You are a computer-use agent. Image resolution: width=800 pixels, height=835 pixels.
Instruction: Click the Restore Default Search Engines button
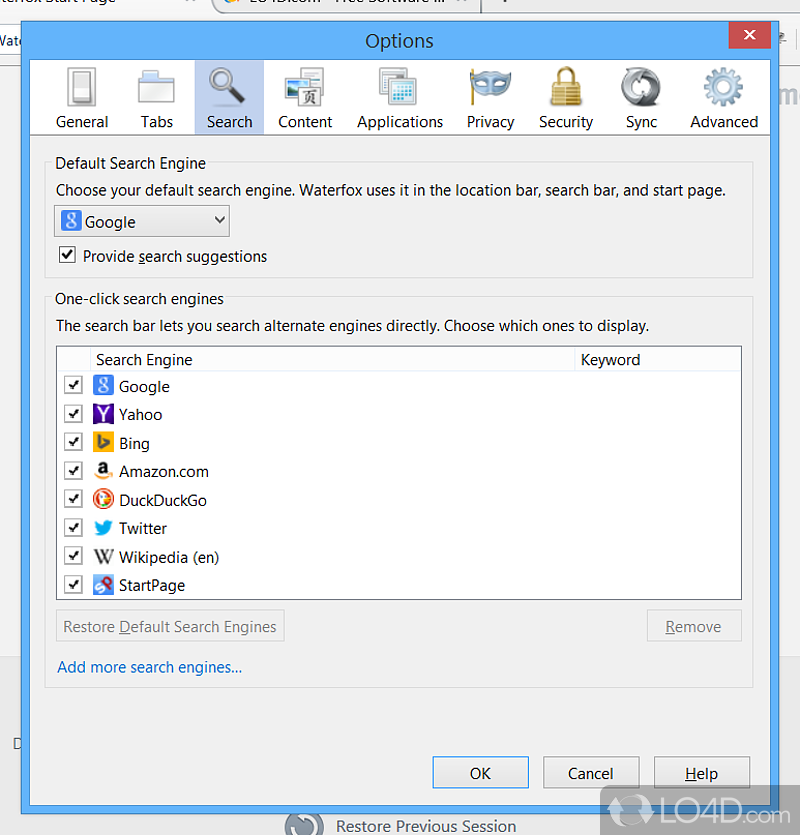point(170,626)
